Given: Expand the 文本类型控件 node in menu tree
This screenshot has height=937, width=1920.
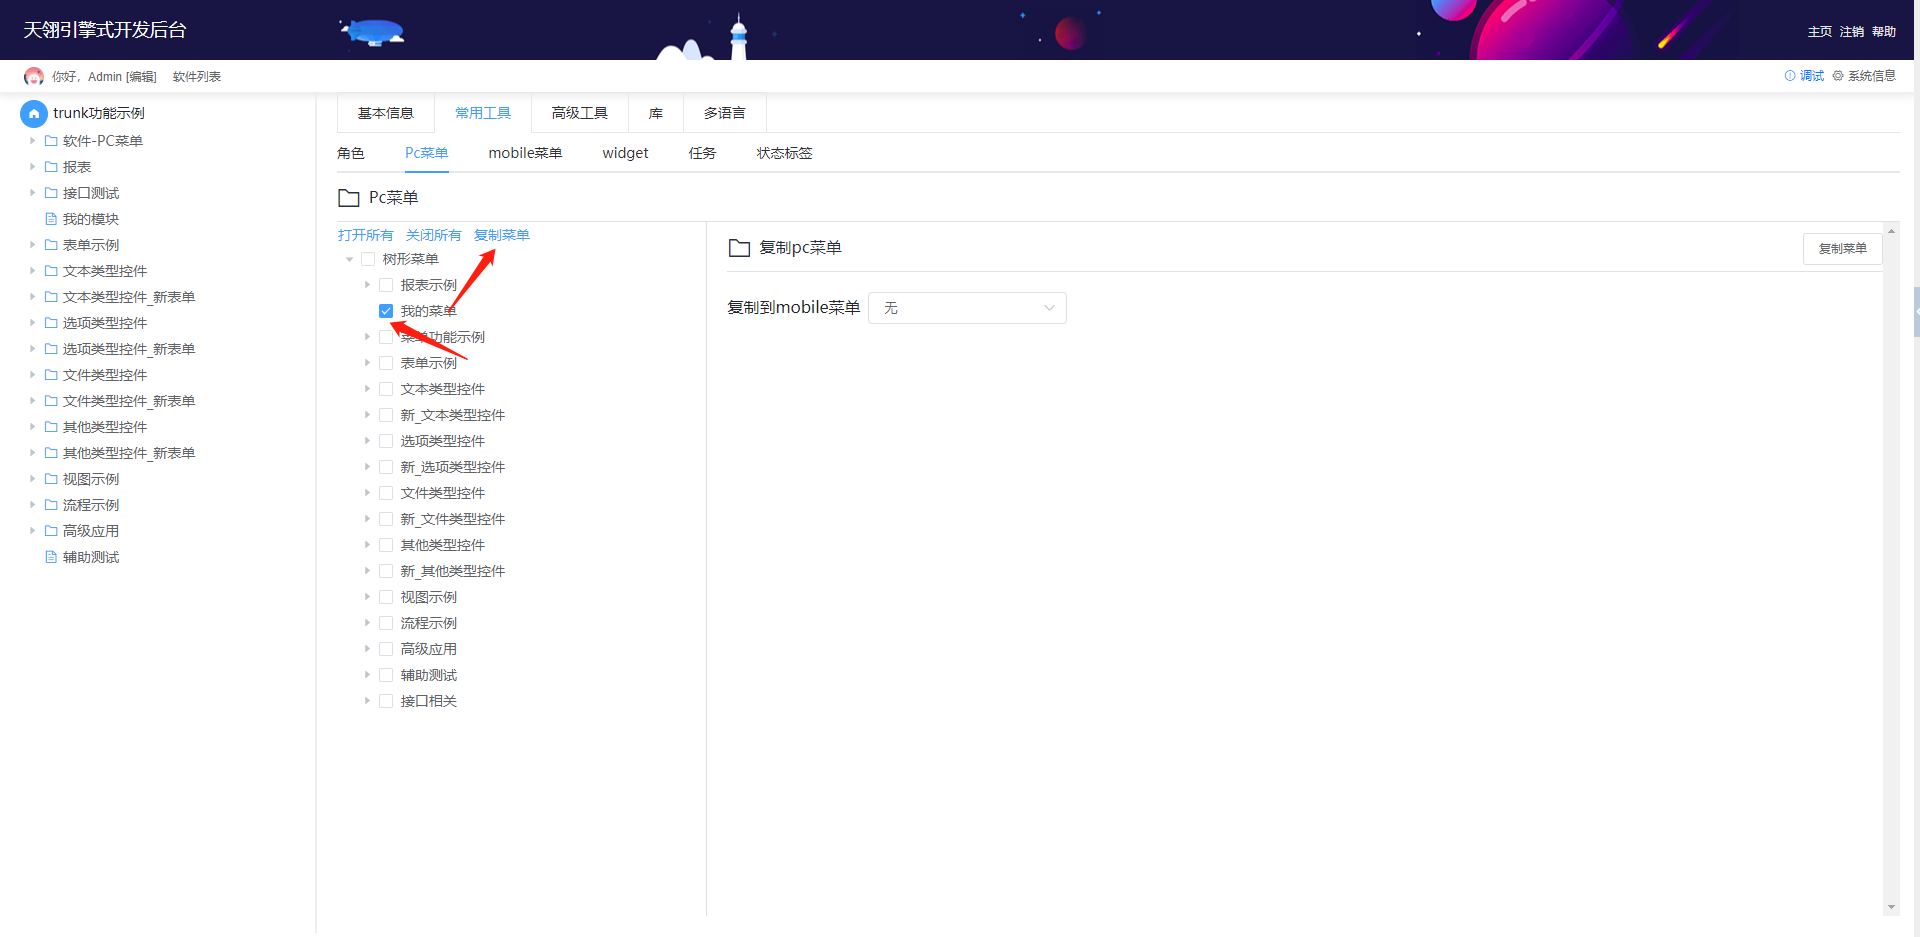Looking at the screenshot, I should (x=367, y=389).
